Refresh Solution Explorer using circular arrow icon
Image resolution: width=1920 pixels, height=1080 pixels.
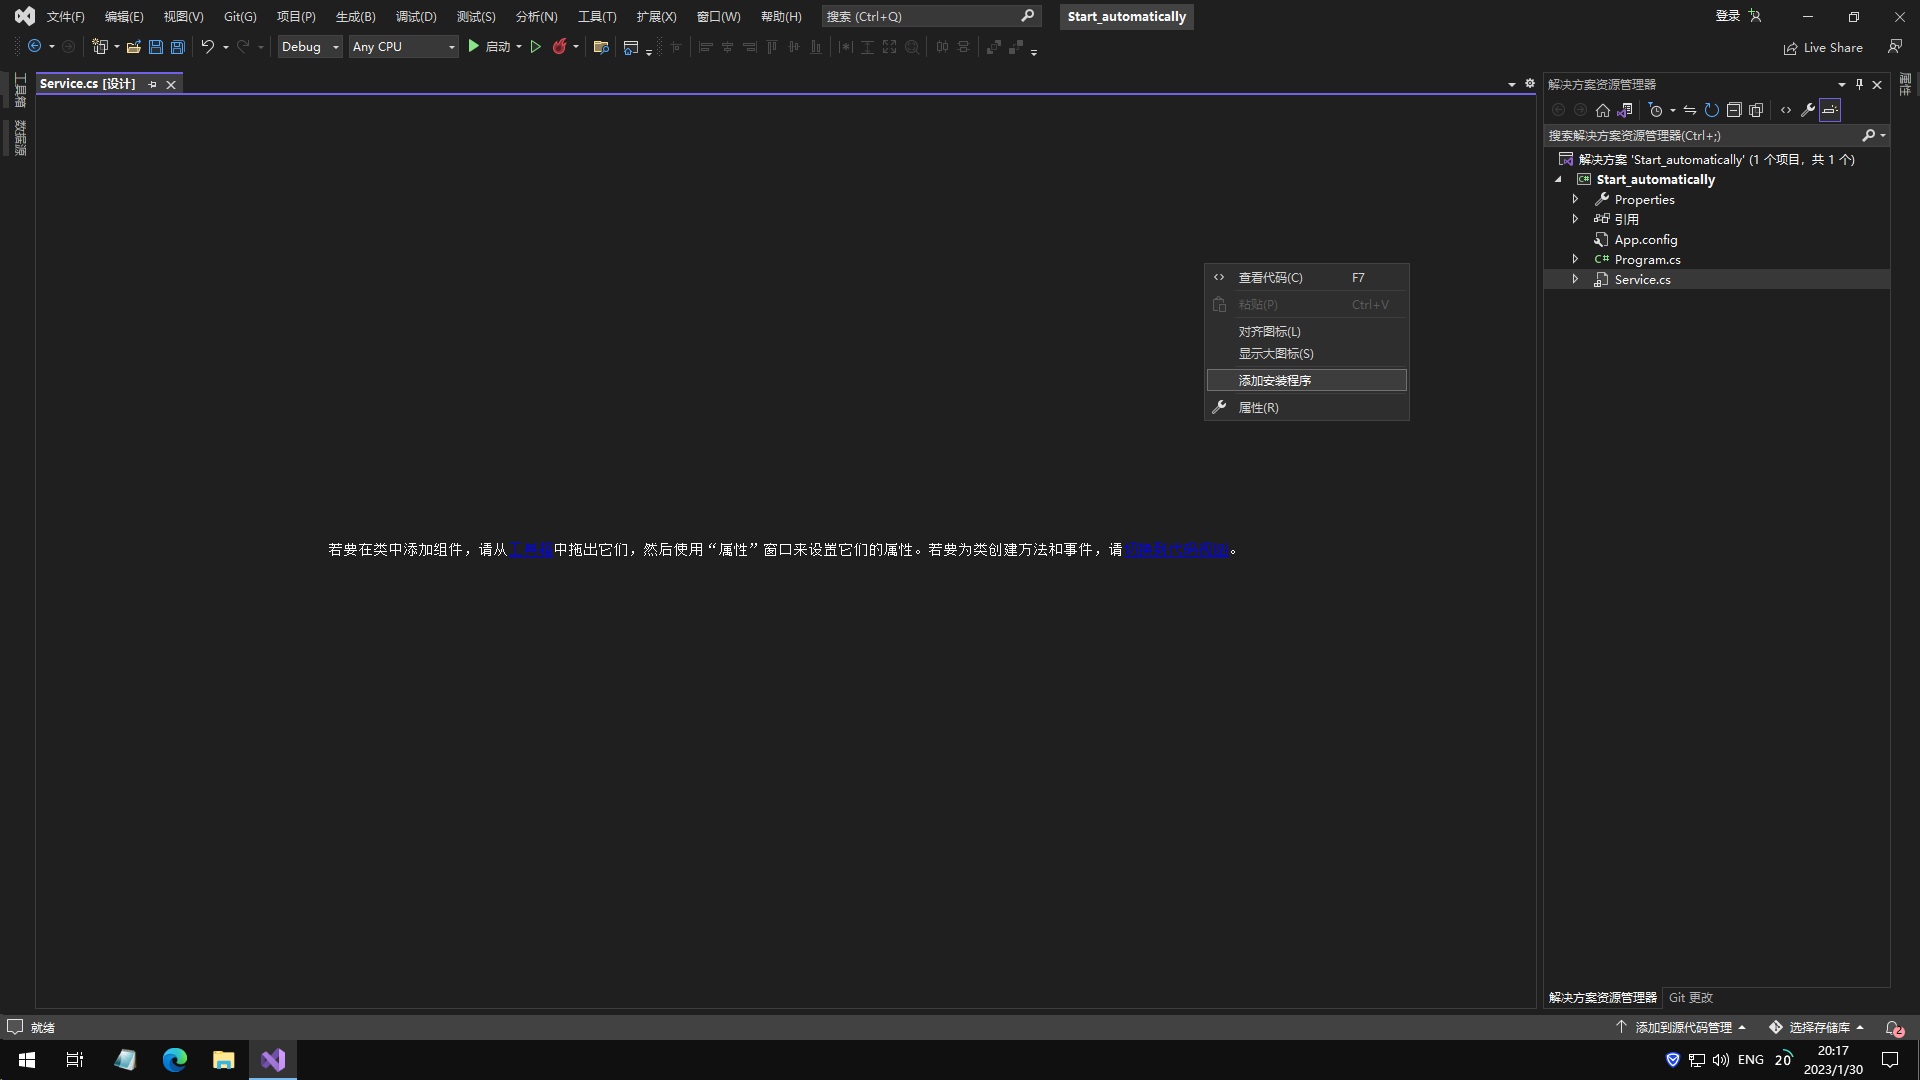[x=1712, y=110]
